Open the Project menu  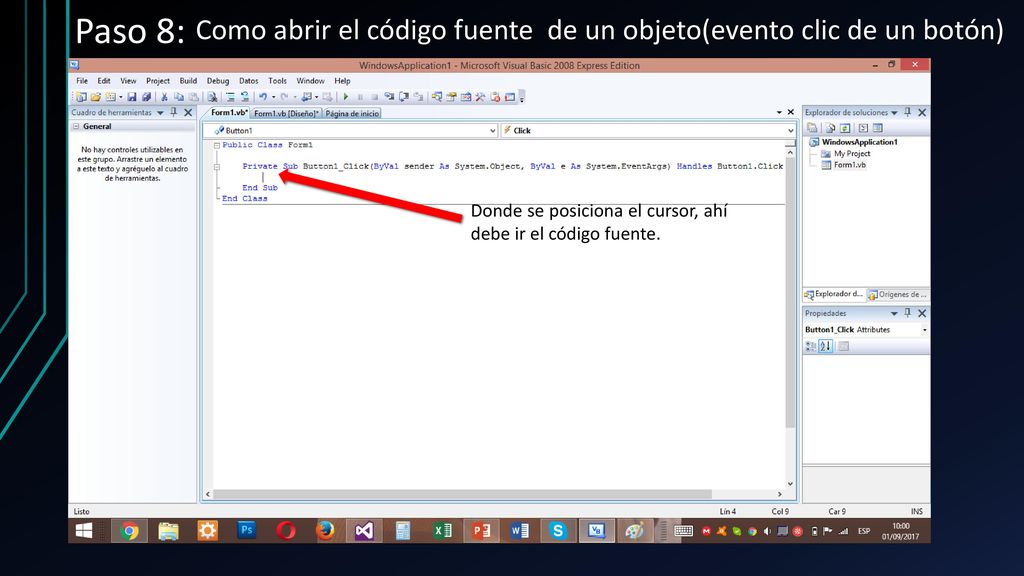[157, 81]
